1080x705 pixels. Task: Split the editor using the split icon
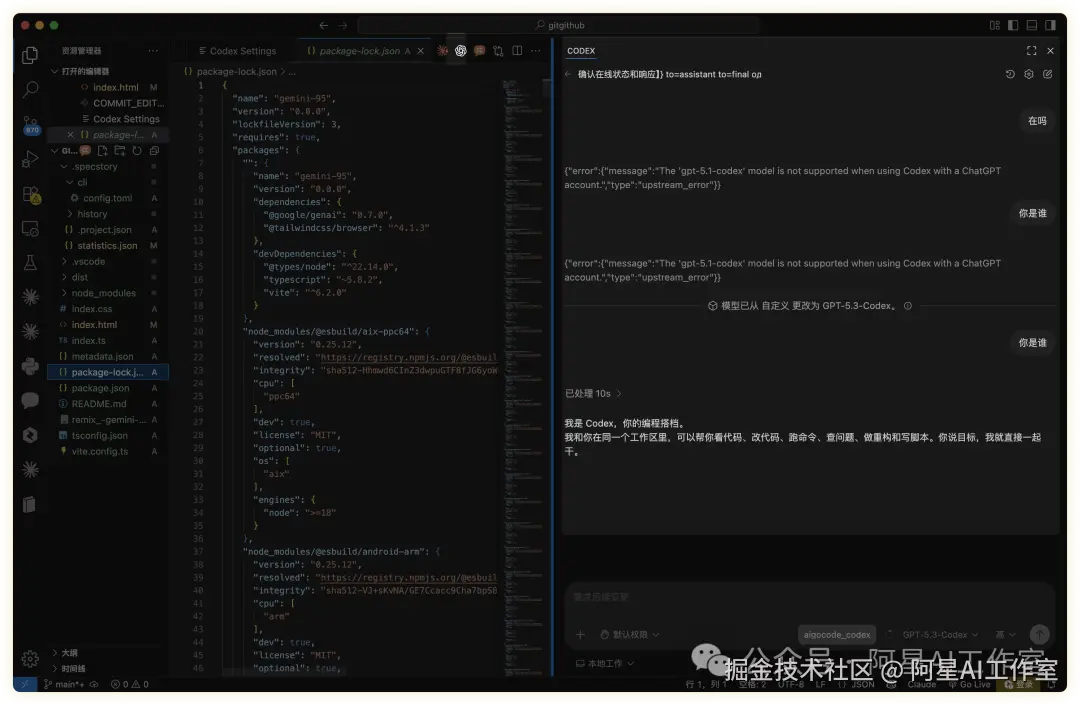(517, 50)
